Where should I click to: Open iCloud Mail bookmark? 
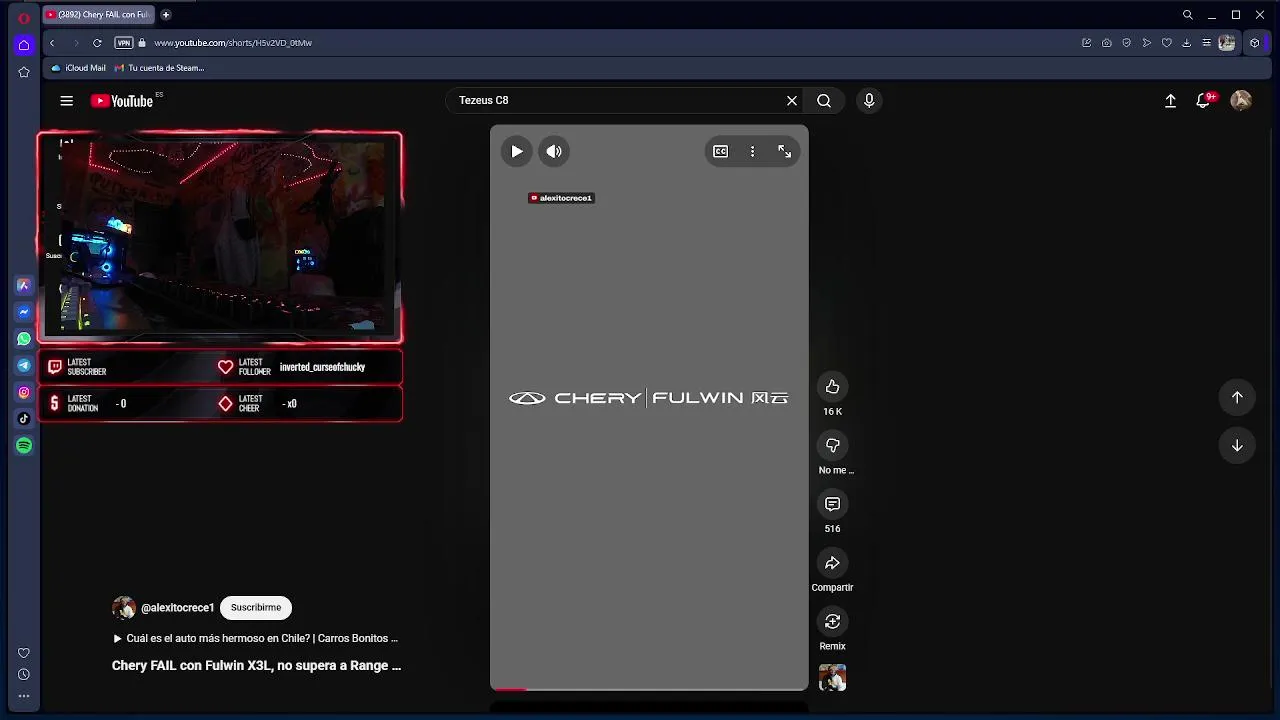coord(78,68)
